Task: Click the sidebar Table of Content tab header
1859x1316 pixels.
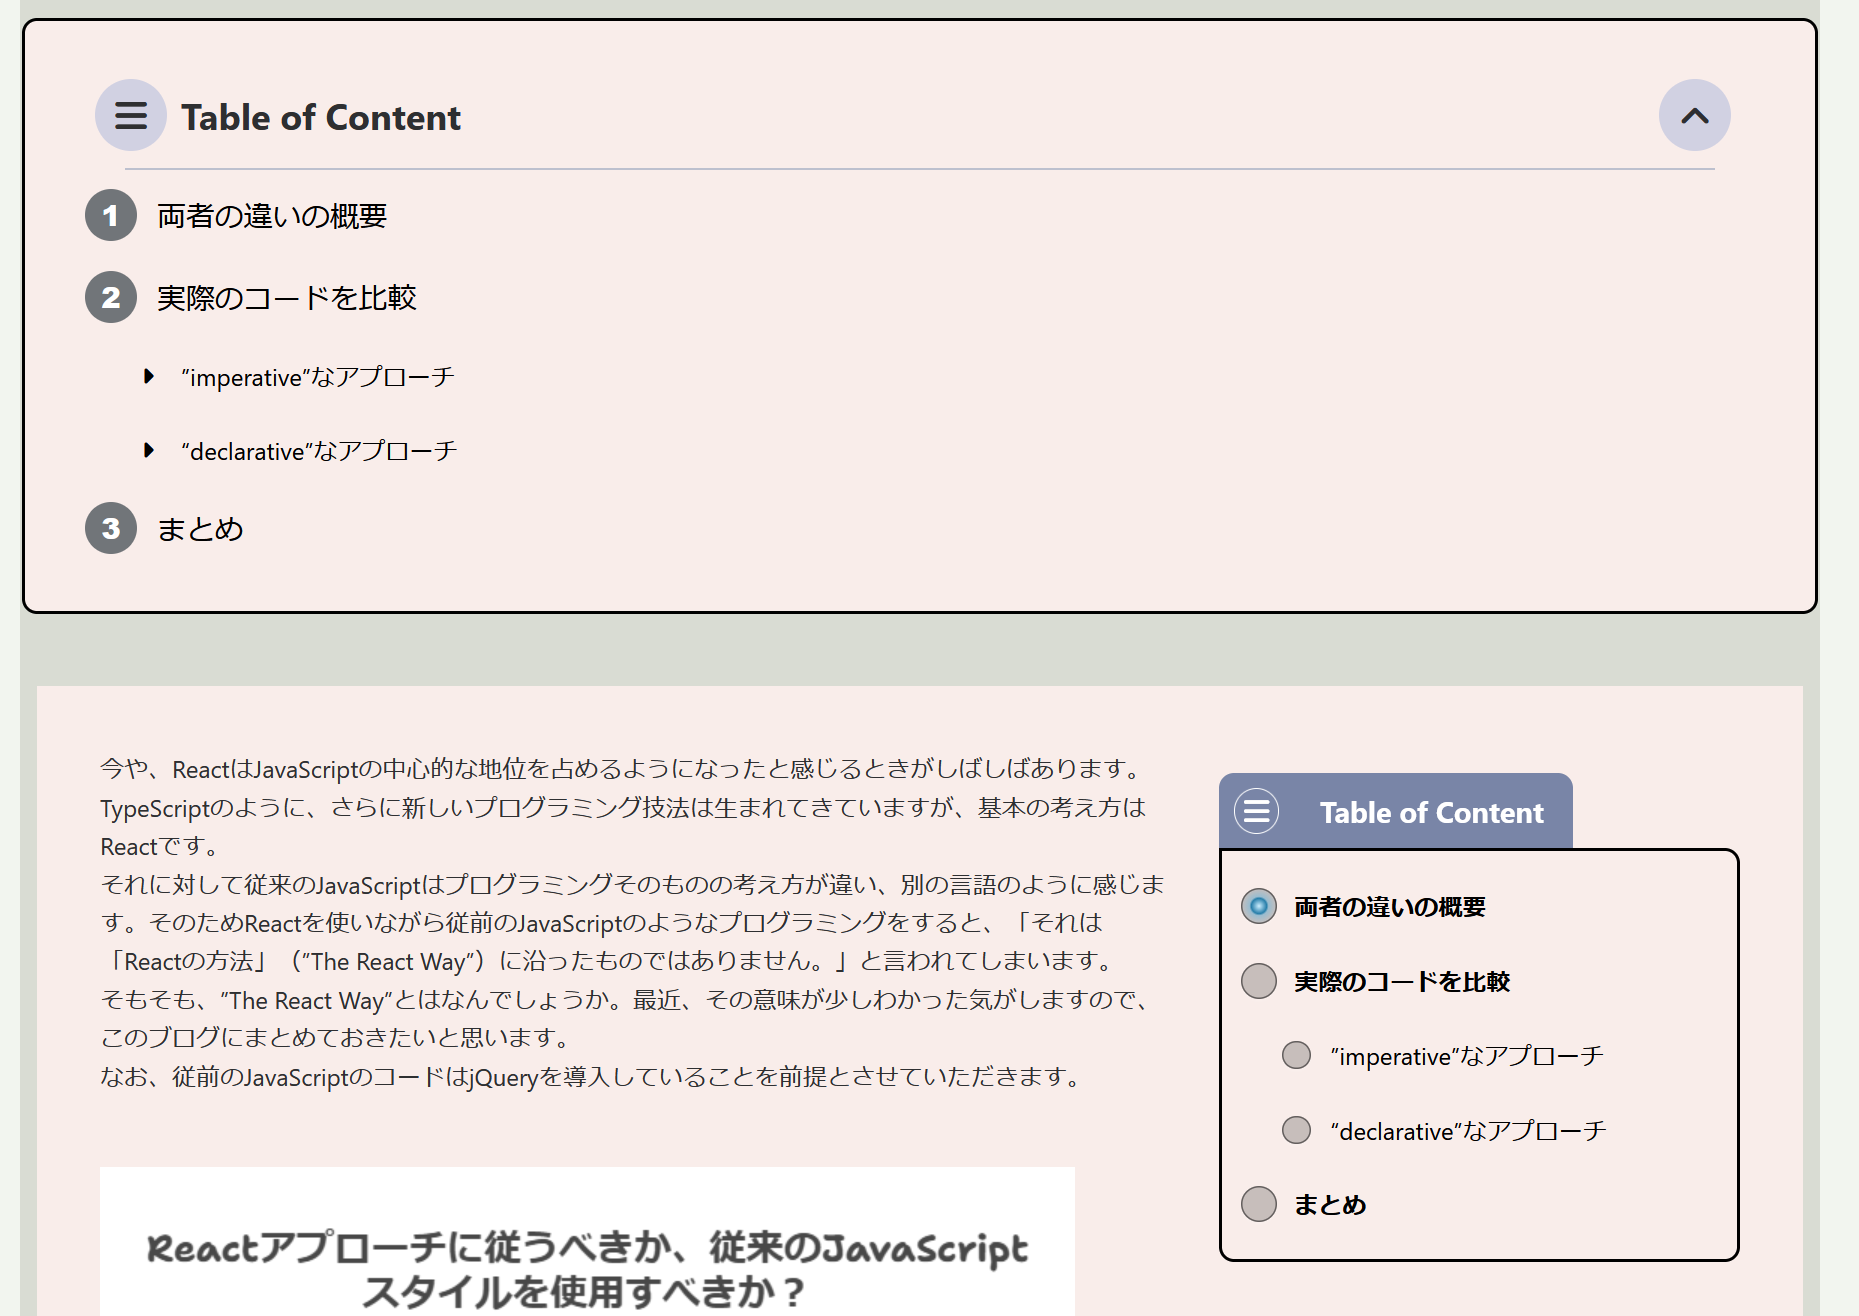Action: pos(1396,811)
